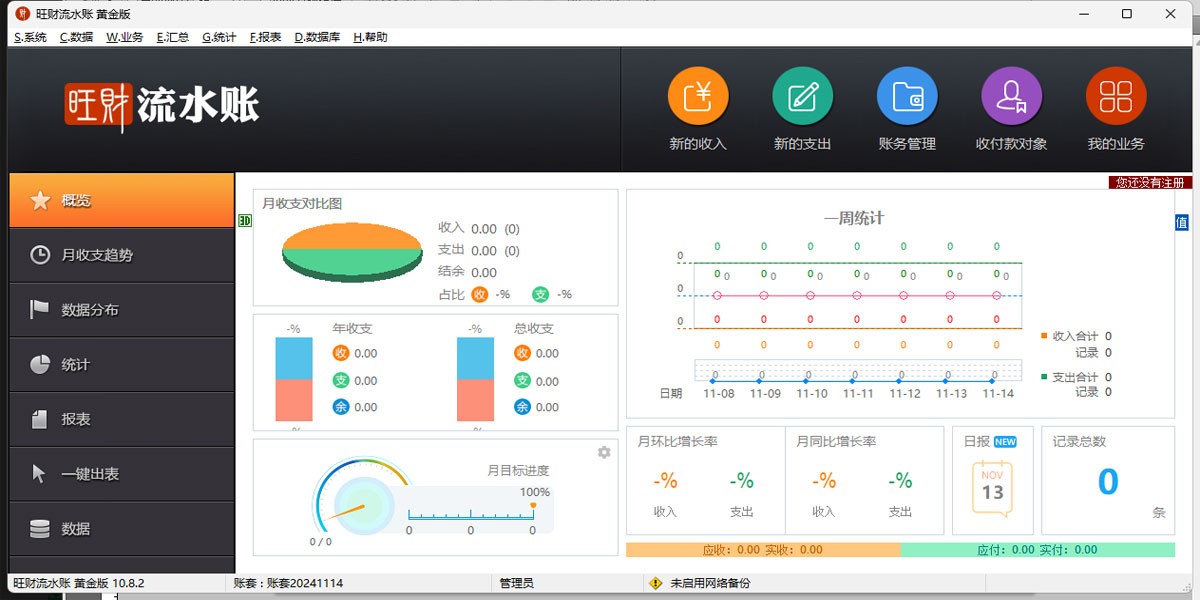Screen dimensions: 1200x600
Task: Click the pie-chart icon beside sidebar 统计
Action: click(x=40, y=364)
